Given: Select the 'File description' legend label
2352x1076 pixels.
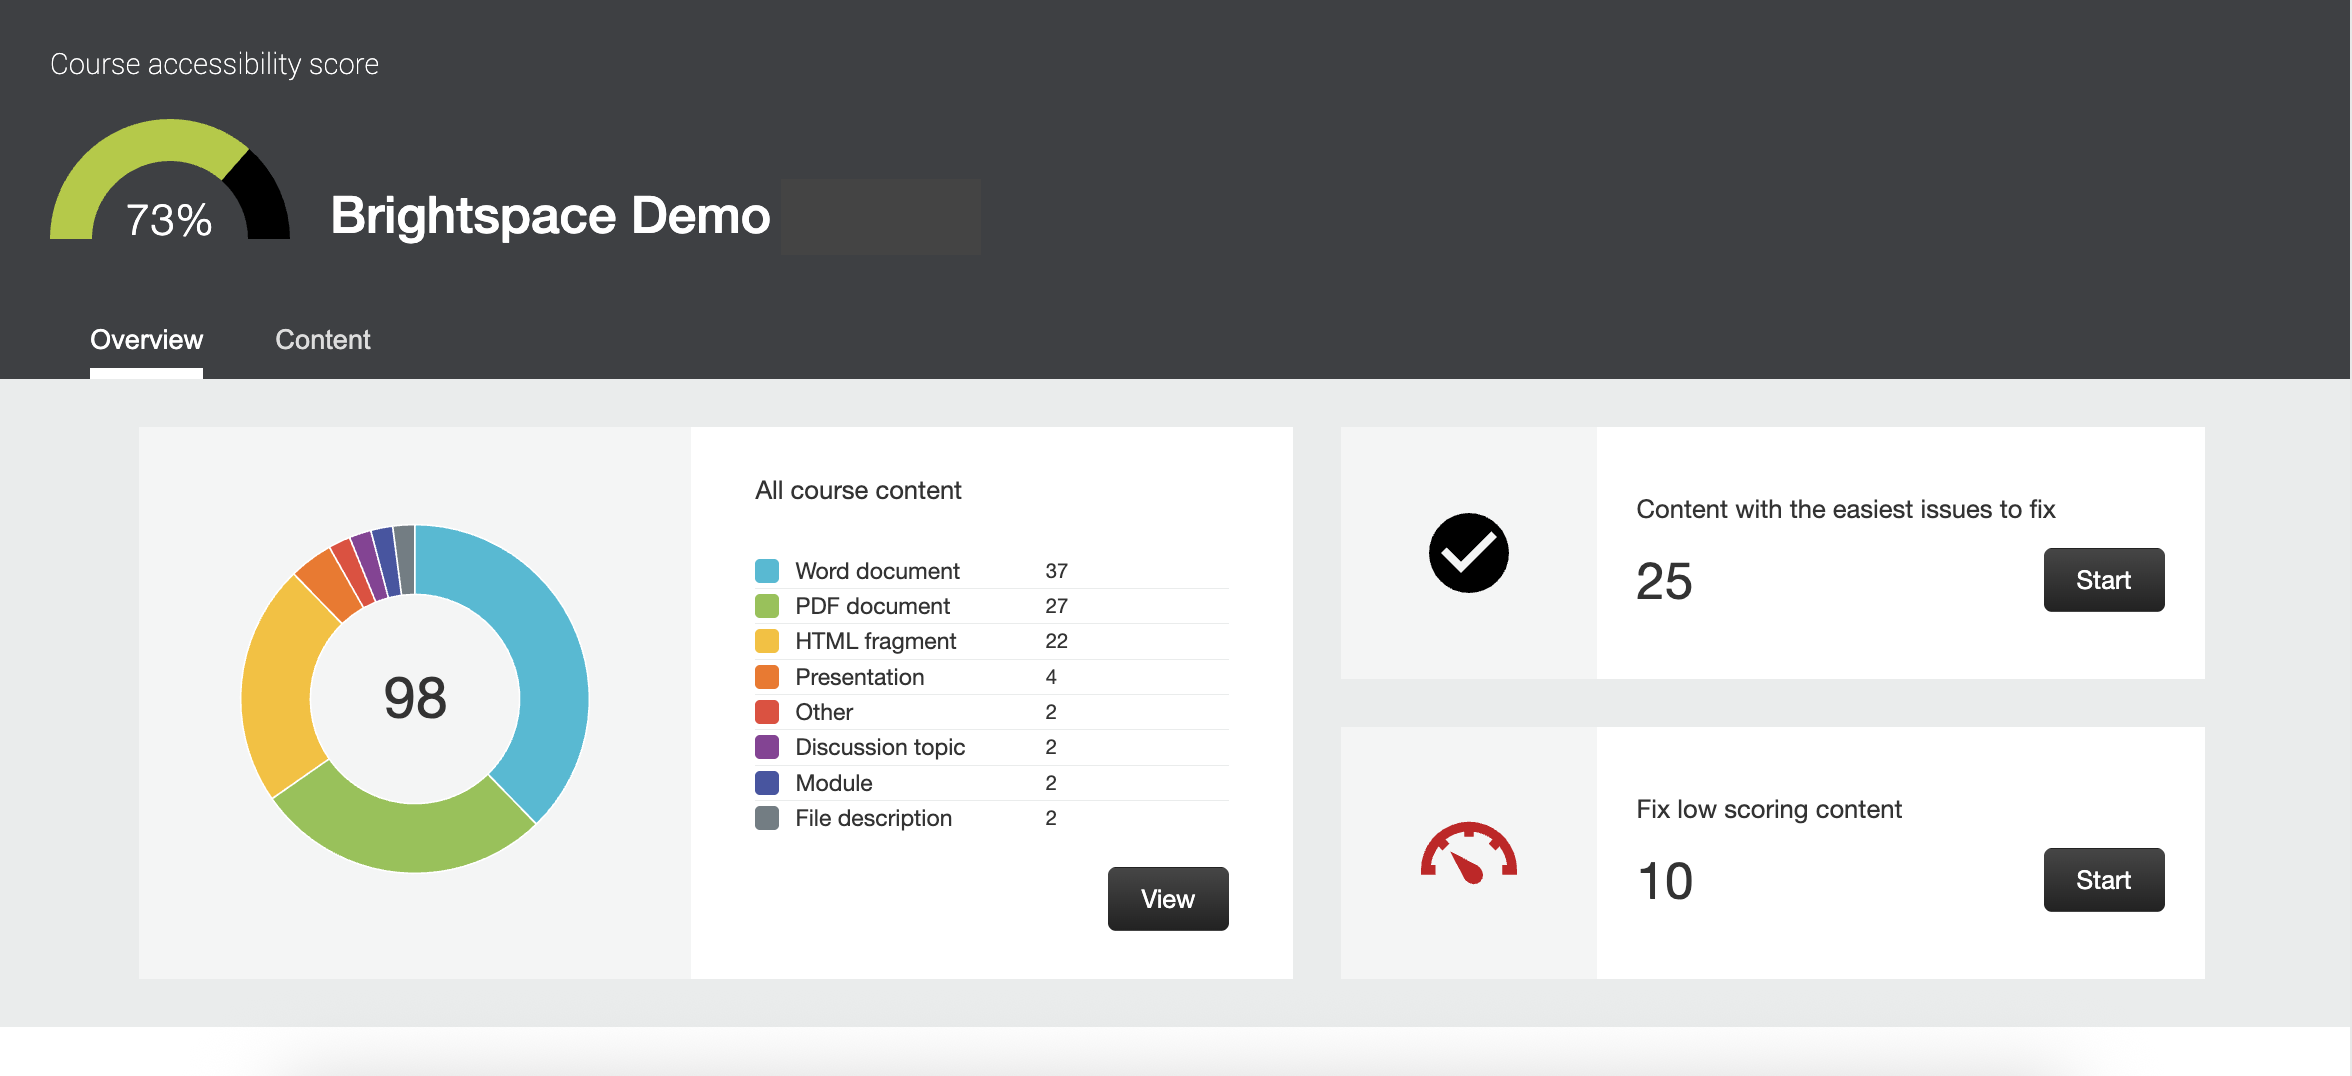Looking at the screenshot, I should [x=873, y=818].
